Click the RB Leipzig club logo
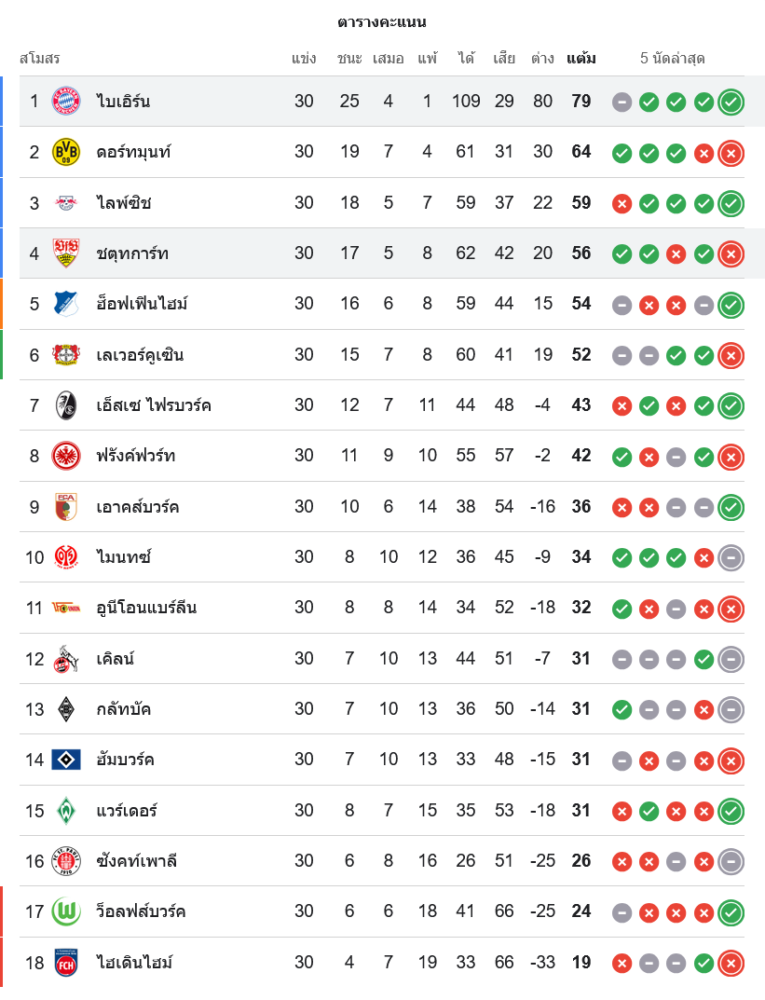This screenshot has height=1000, width=765. click(66, 203)
